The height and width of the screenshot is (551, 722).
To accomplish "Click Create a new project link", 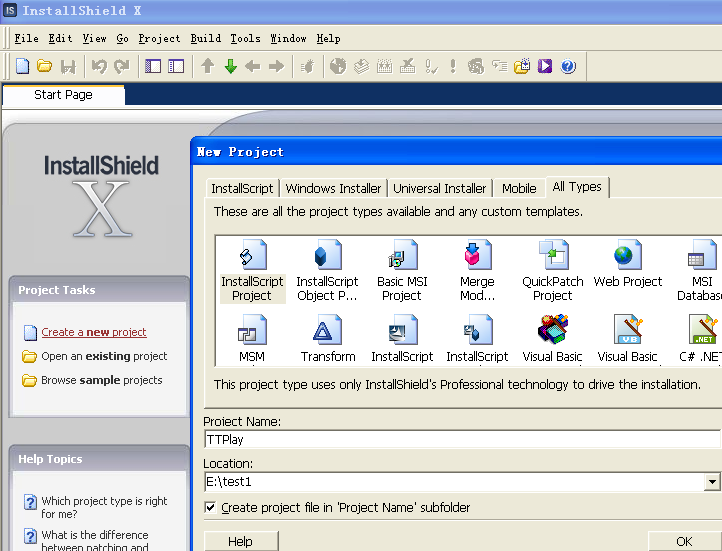I will point(94,332).
